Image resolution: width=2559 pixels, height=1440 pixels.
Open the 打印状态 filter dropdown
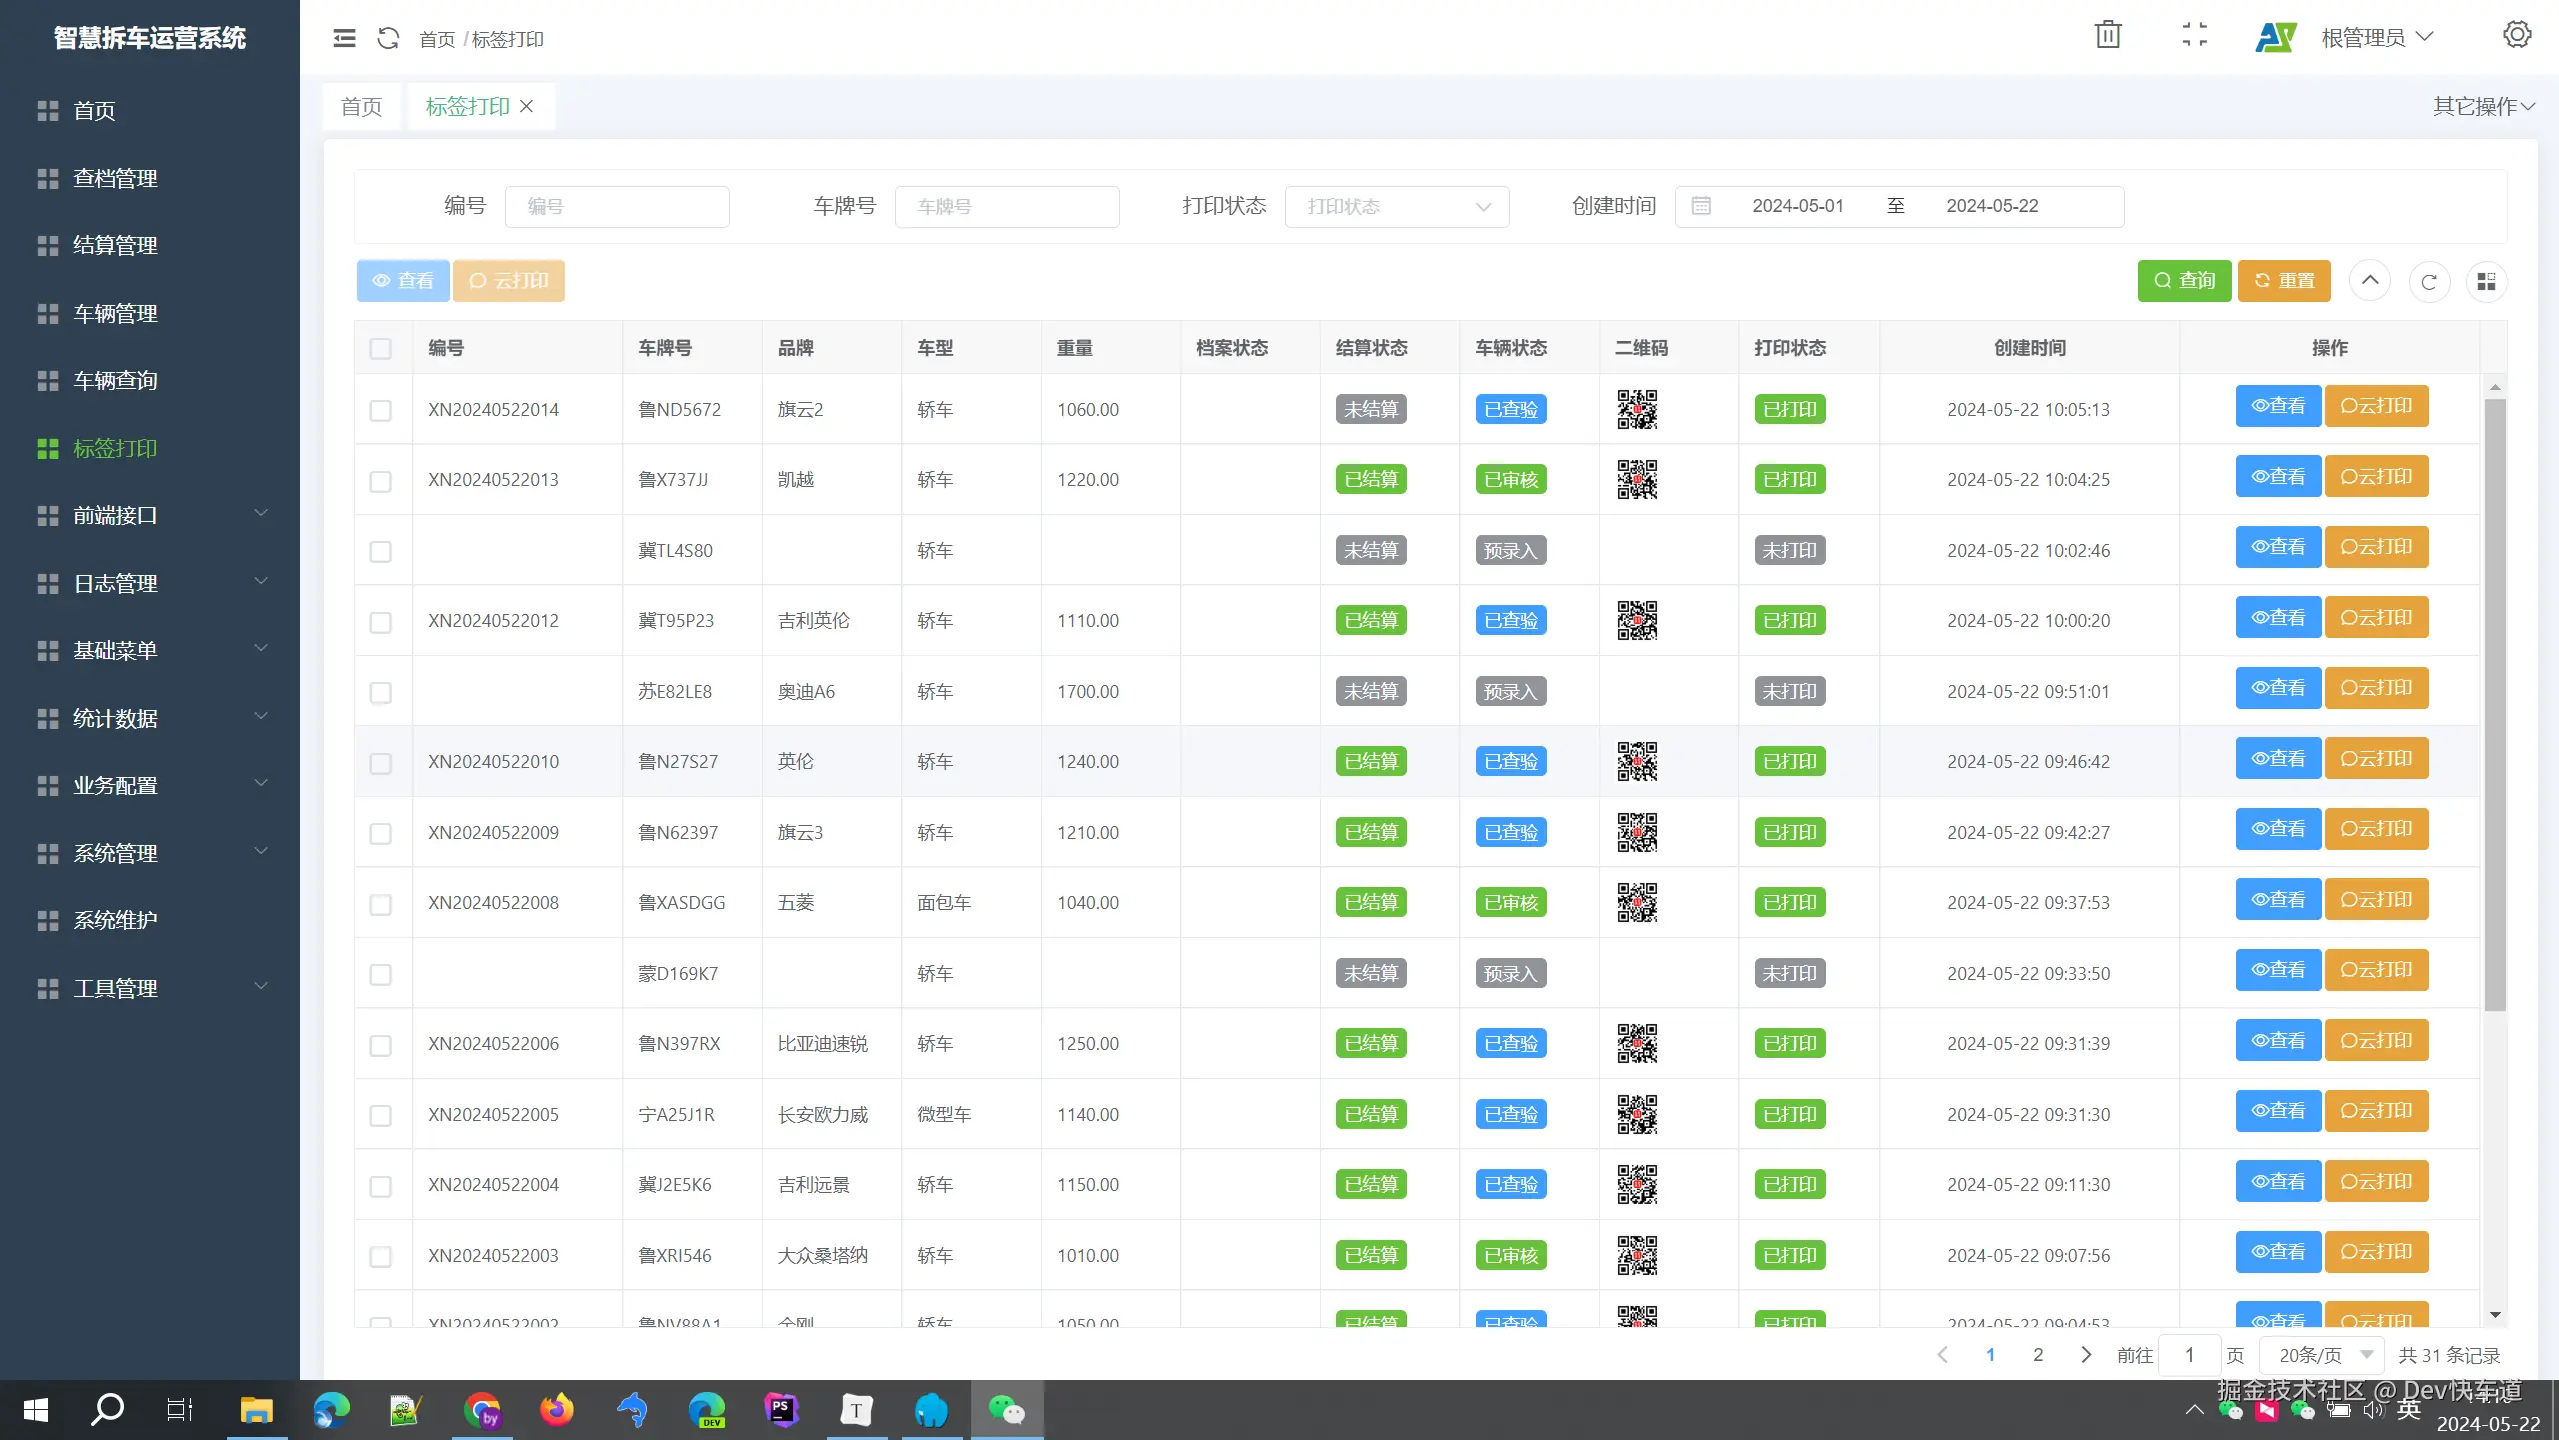tap(1396, 207)
